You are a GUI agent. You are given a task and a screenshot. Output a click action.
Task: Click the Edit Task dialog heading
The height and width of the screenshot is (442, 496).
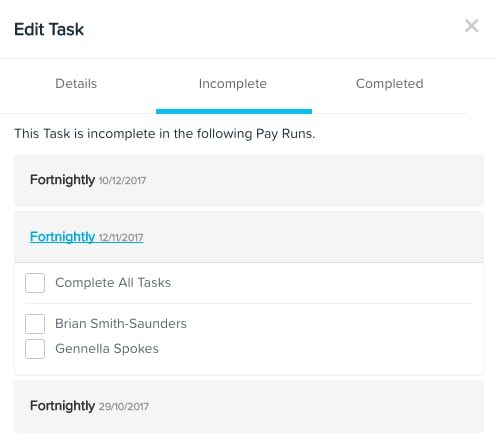[49, 29]
